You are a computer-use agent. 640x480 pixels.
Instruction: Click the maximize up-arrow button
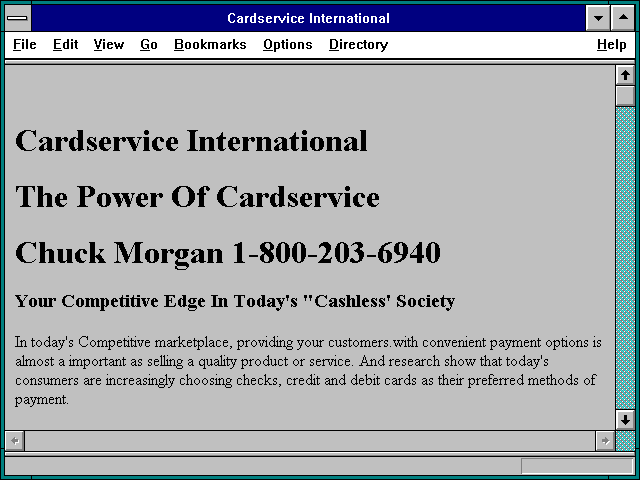click(x=623, y=18)
